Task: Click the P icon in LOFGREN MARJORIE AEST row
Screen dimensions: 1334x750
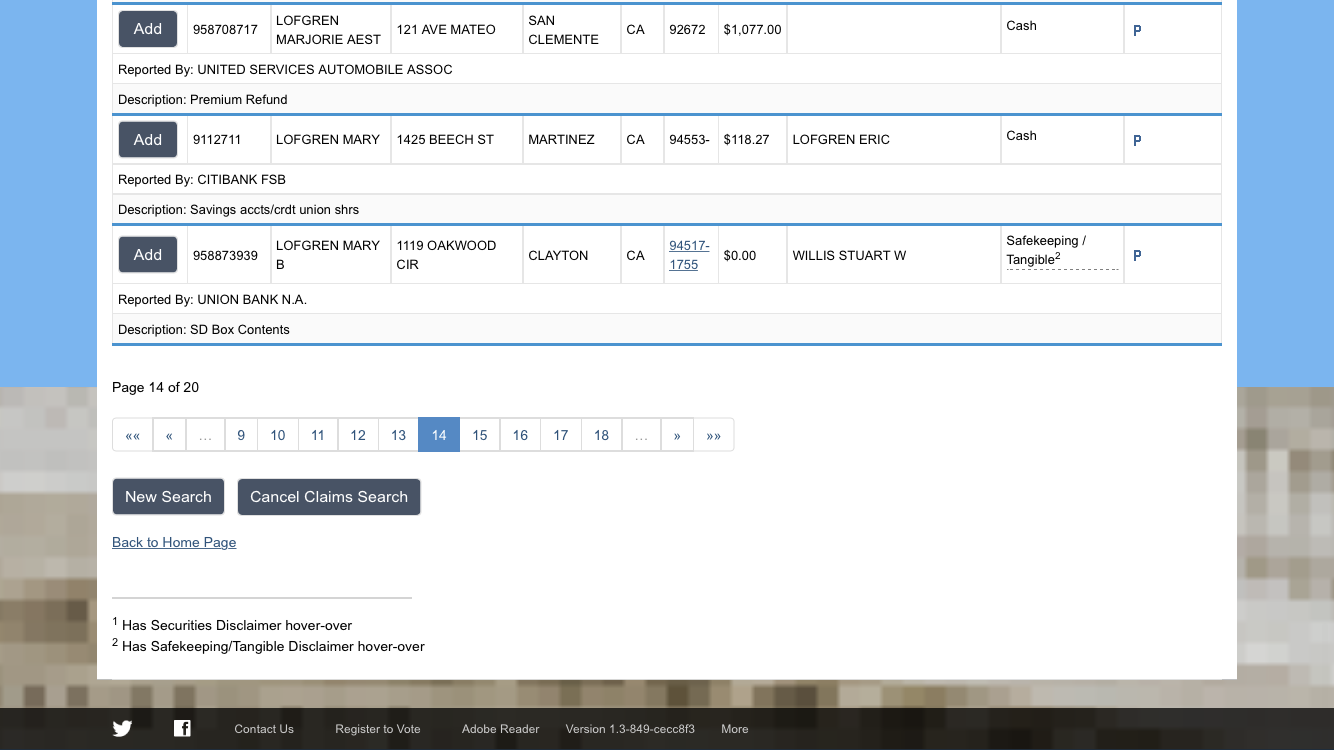Action: 1137,30
